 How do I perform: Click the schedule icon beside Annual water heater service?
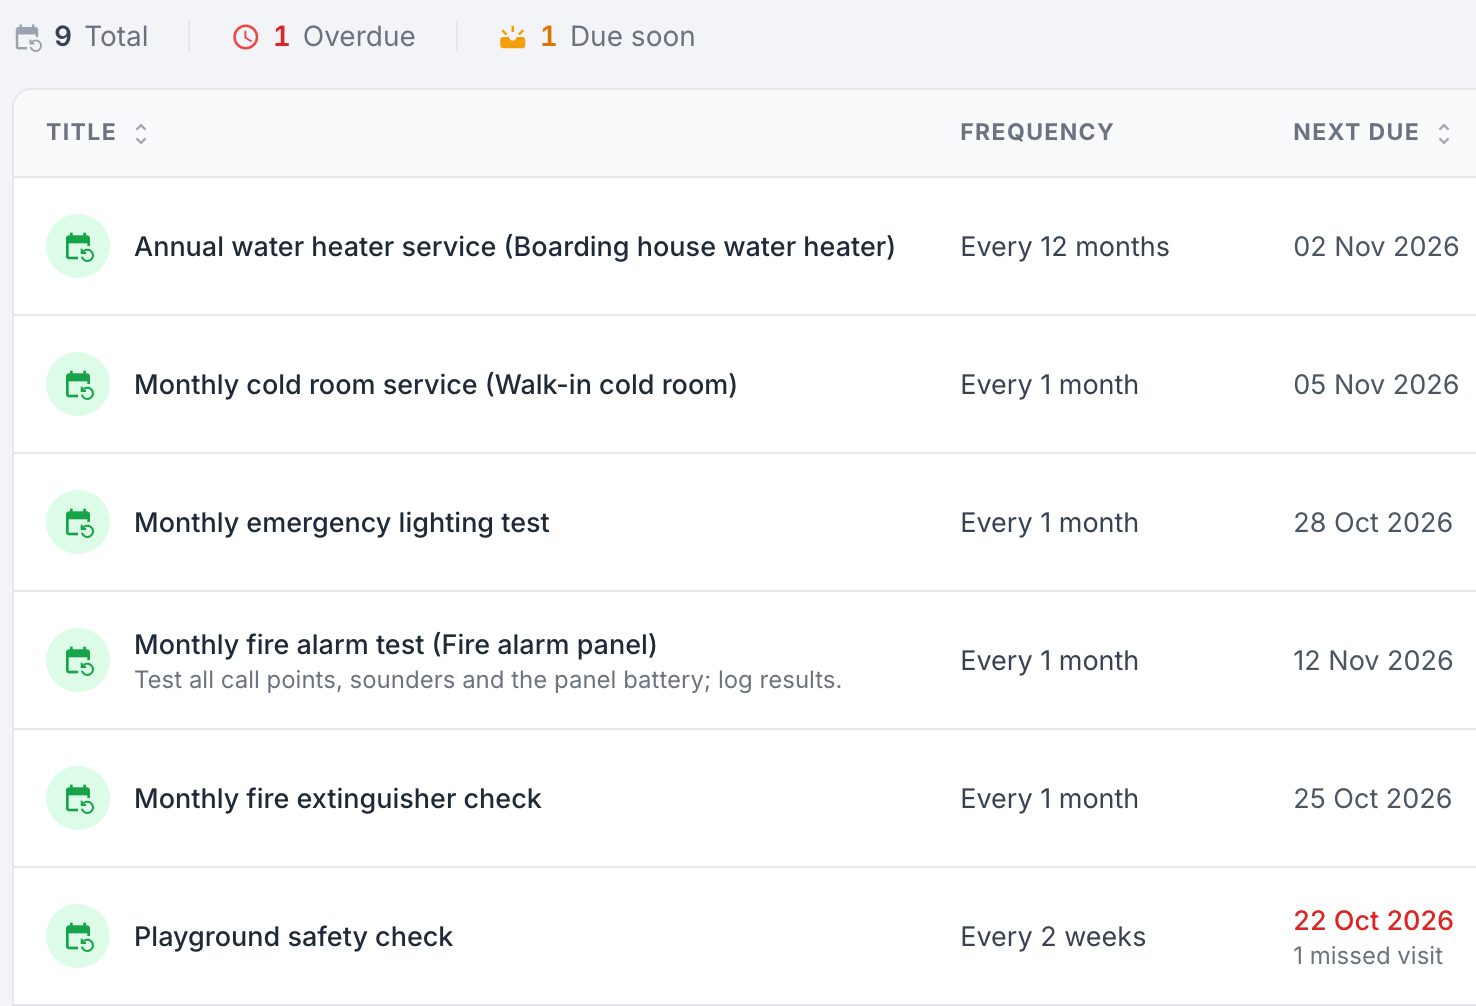point(78,246)
